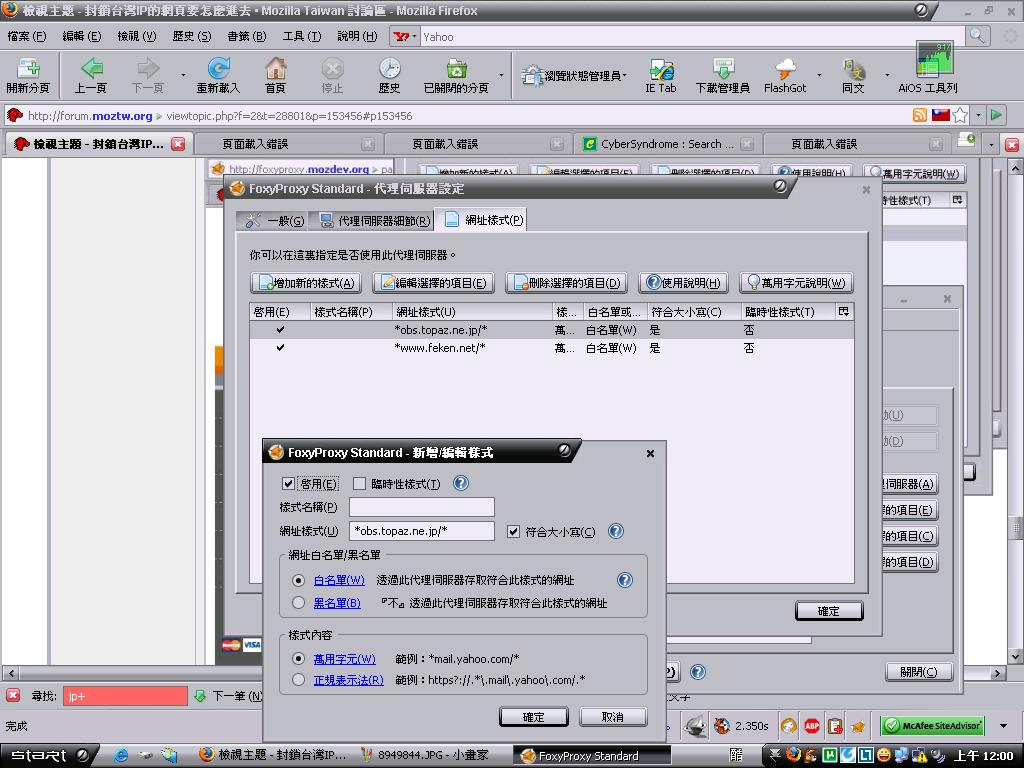Viewport: 1024px width, 768px height.
Task: Go to the home page icon
Action: tap(275, 71)
